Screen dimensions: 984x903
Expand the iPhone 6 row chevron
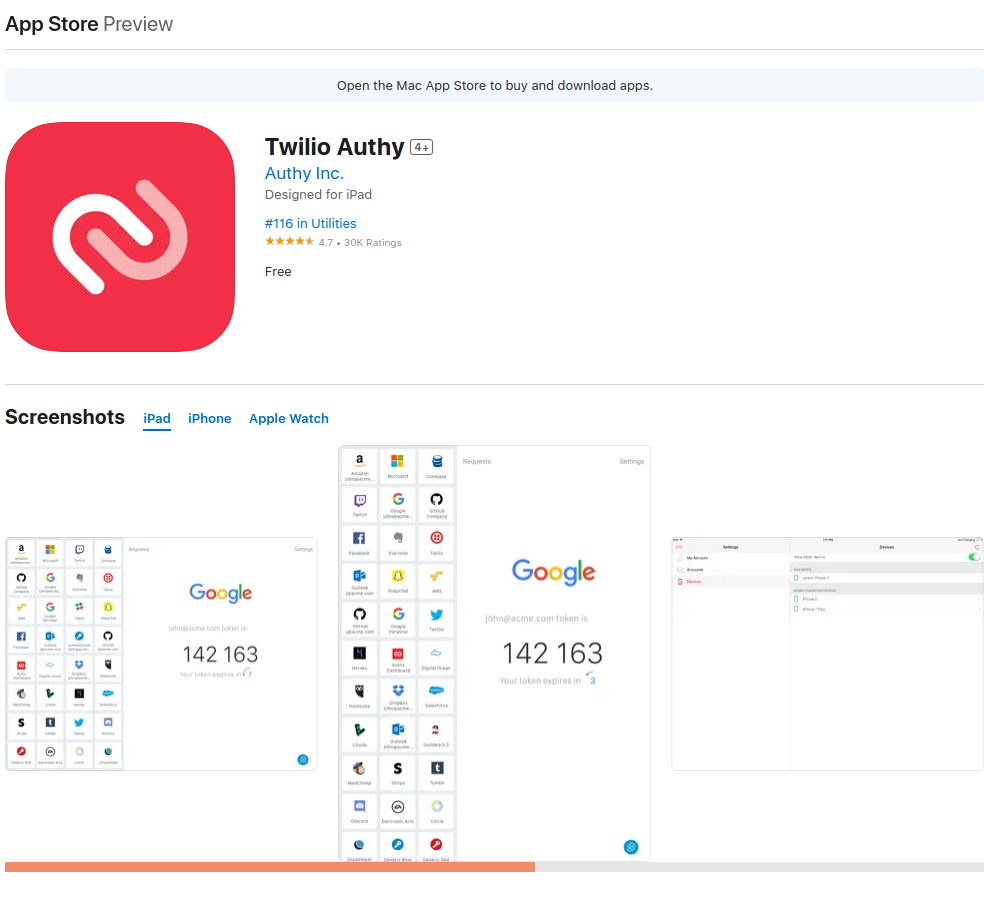pyautogui.click(x=978, y=599)
